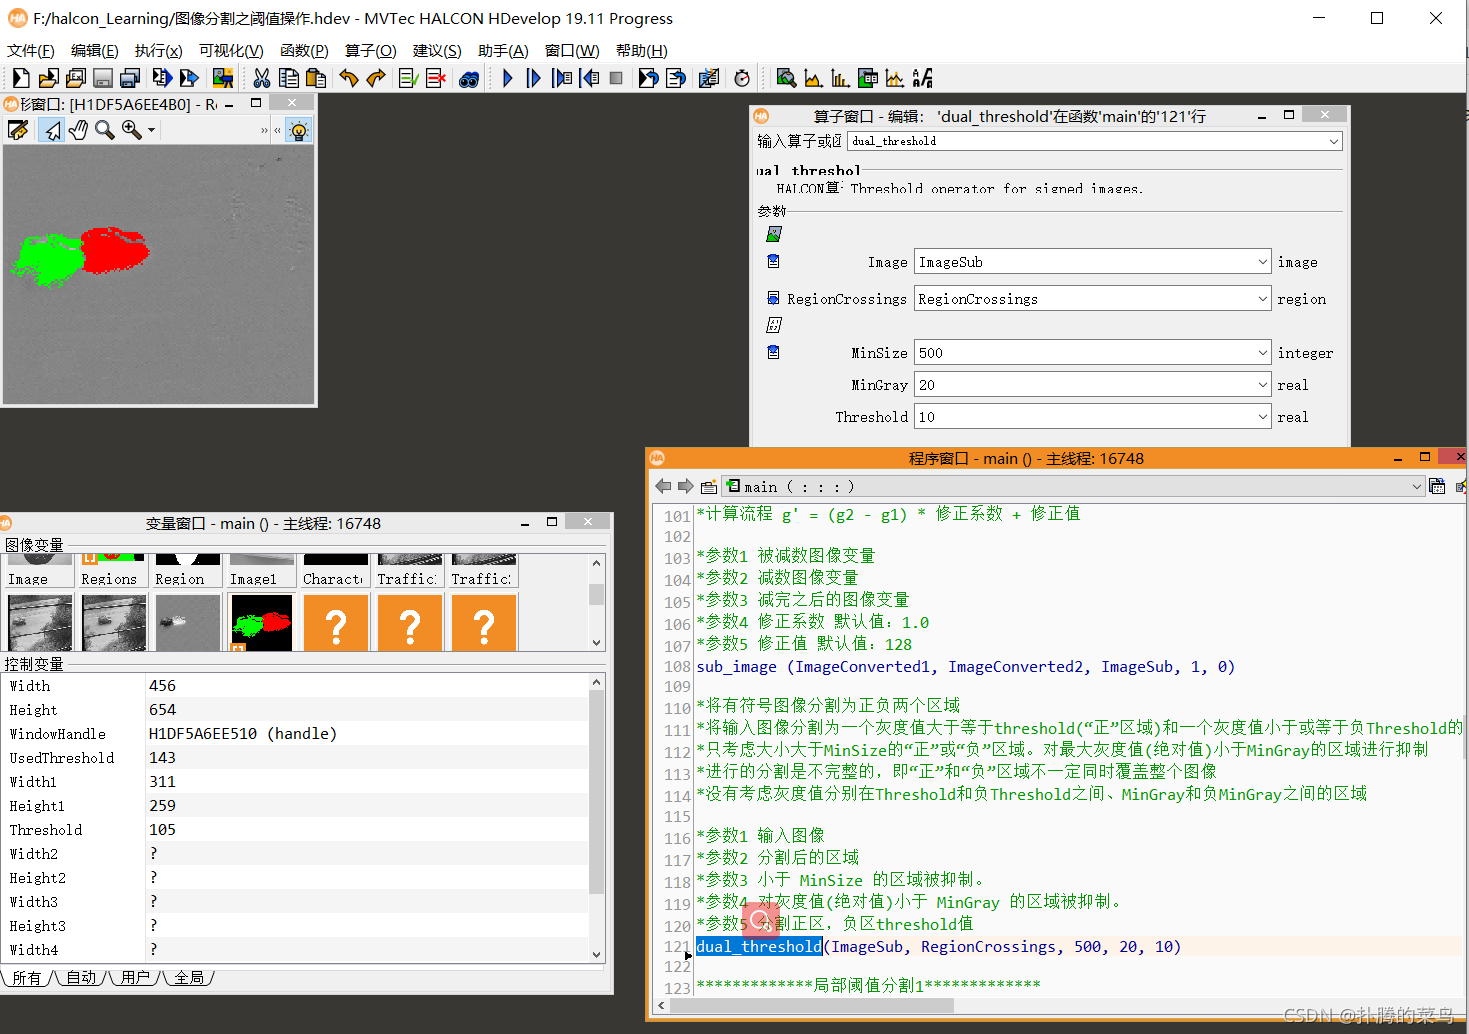This screenshot has width=1469, height=1034.
Task: Open the zoom window magnifier-on-image icon
Action: tap(786, 78)
